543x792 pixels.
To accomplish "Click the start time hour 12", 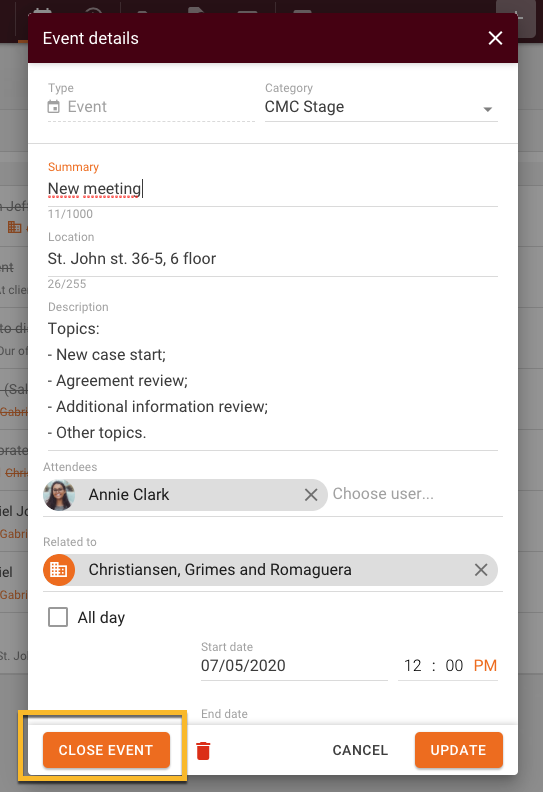I will [412, 665].
